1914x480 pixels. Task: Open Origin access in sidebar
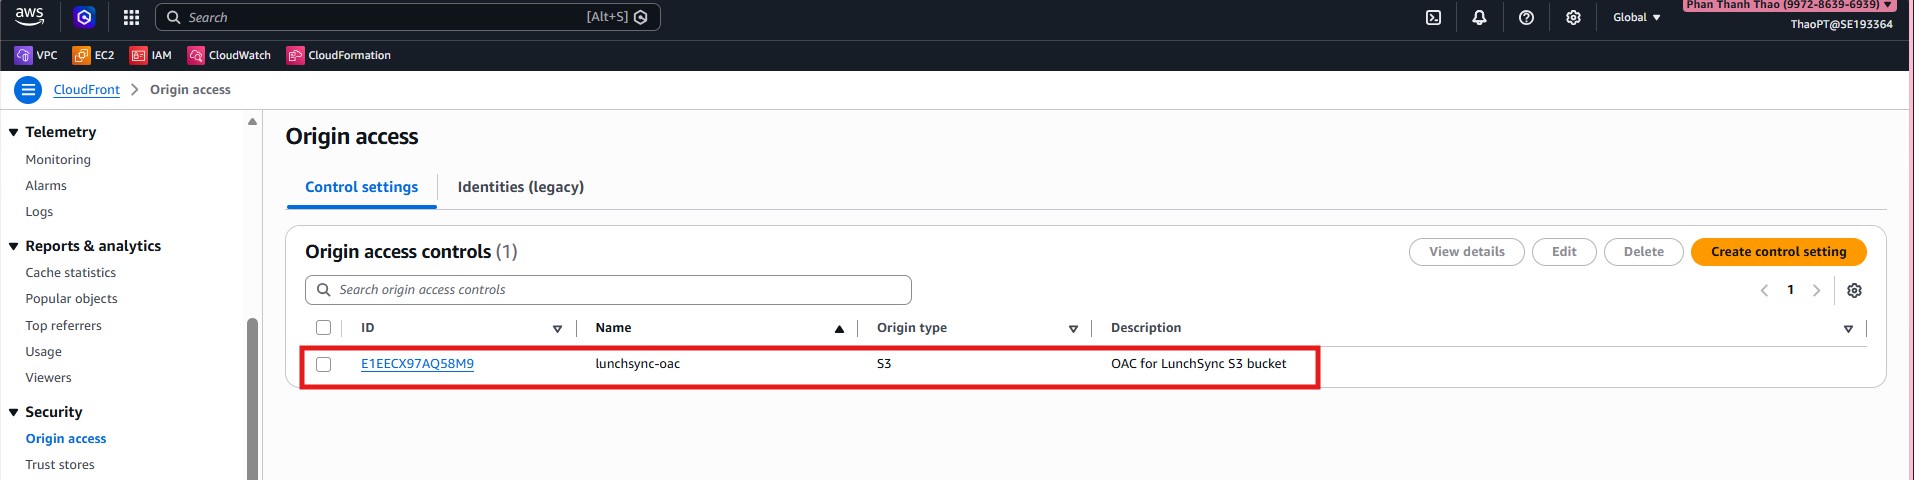(66, 439)
